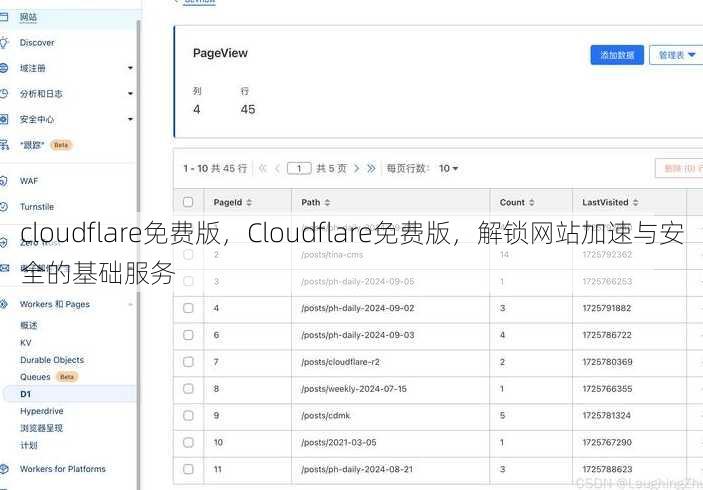The width and height of the screenshot is (703, 490).
Task: Sort by Count column
Action: coord(517,203)
